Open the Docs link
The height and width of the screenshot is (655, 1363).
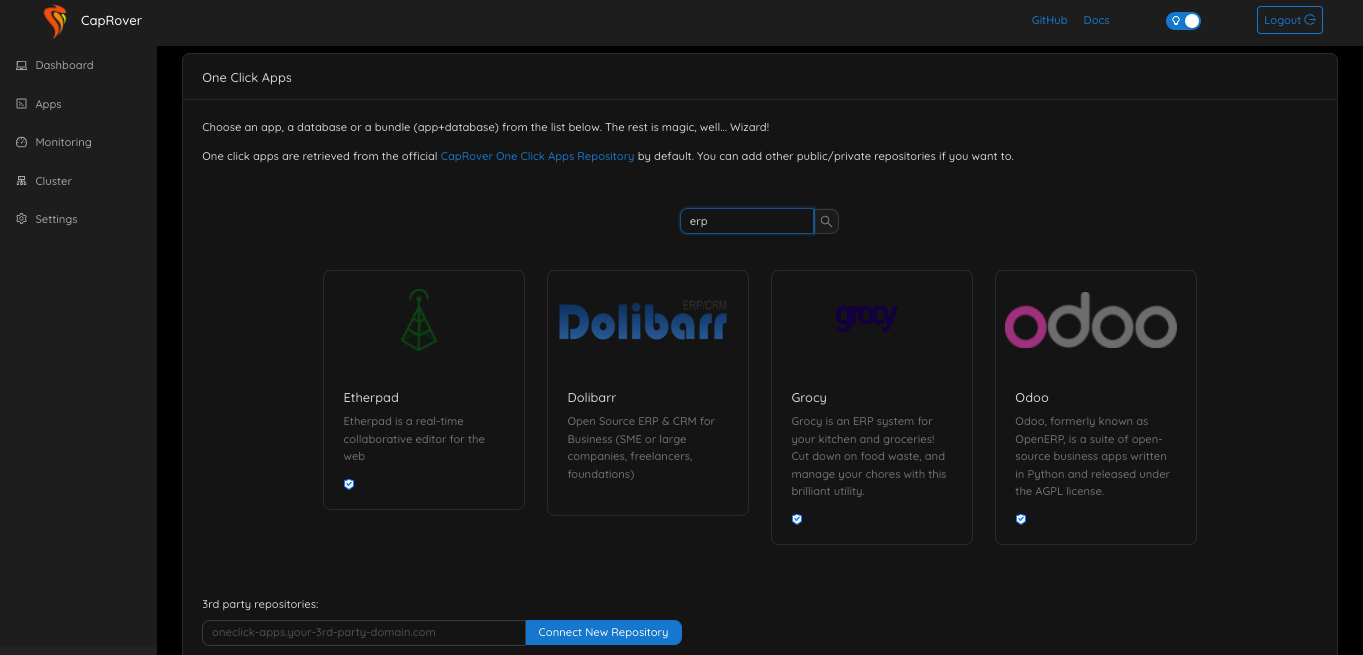1096,20
